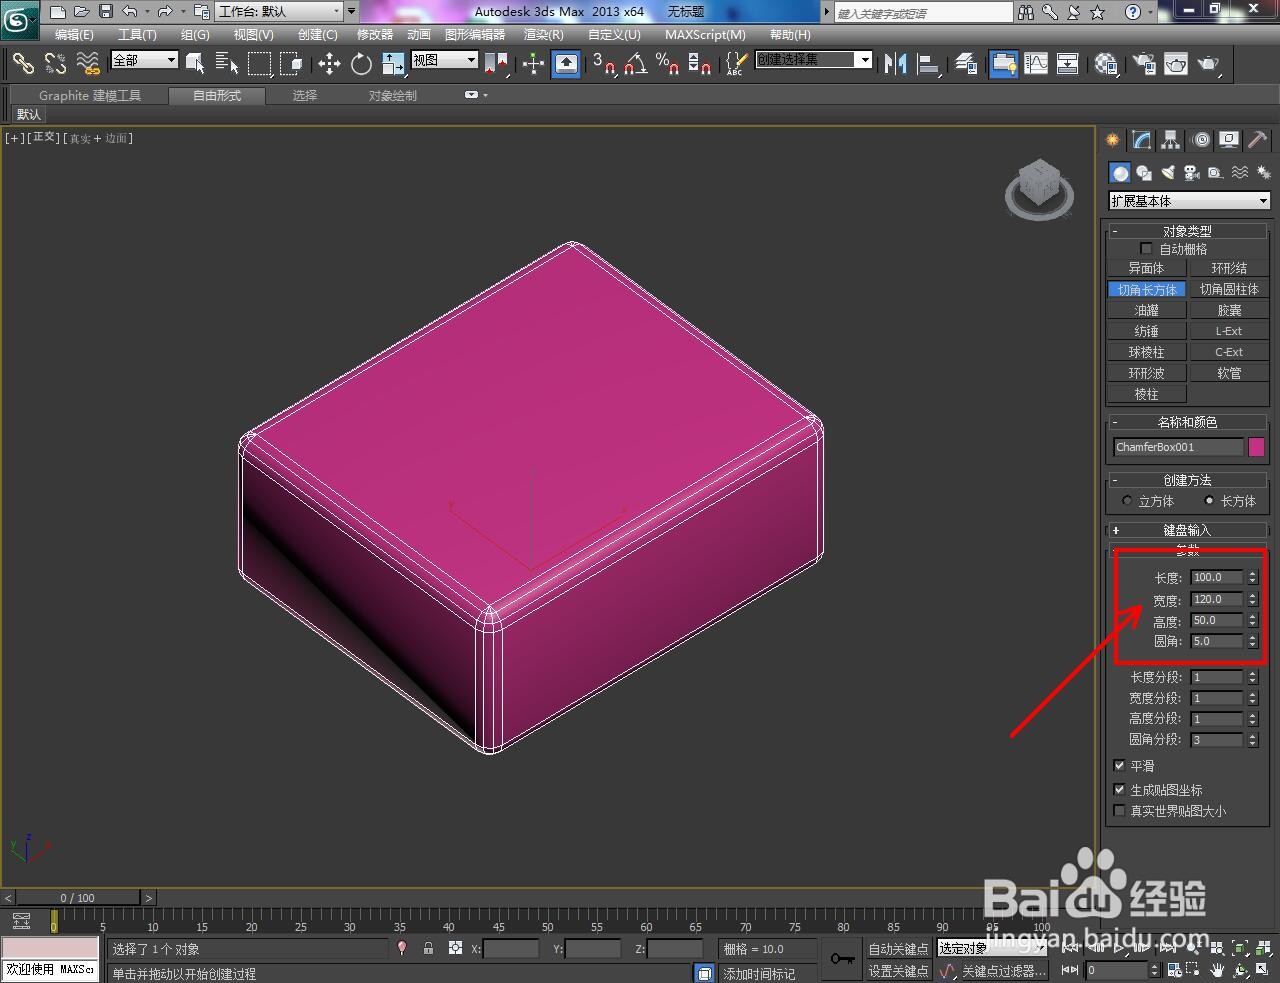1280x983 pixels.
Task: Uncheck the 平滑 checkbox
Action: (1120, 765)
